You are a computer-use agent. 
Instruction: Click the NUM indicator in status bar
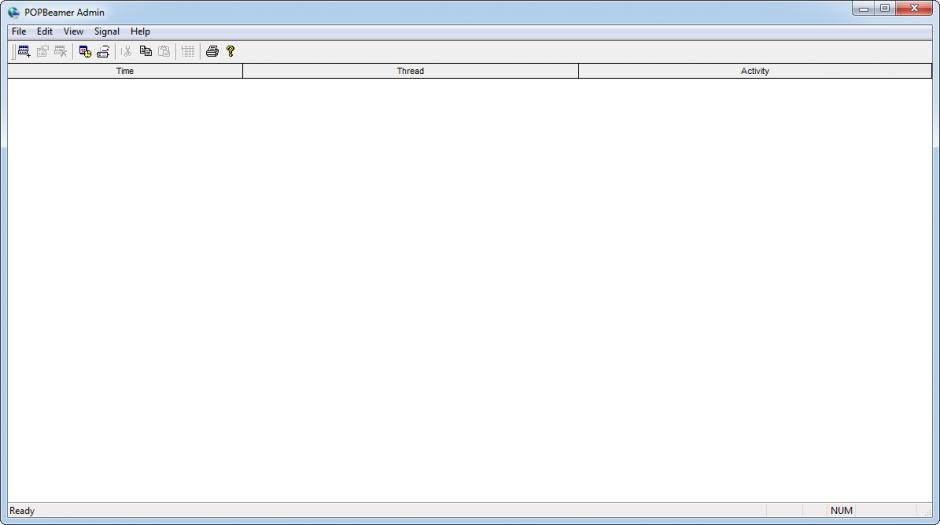click(841, 511)
